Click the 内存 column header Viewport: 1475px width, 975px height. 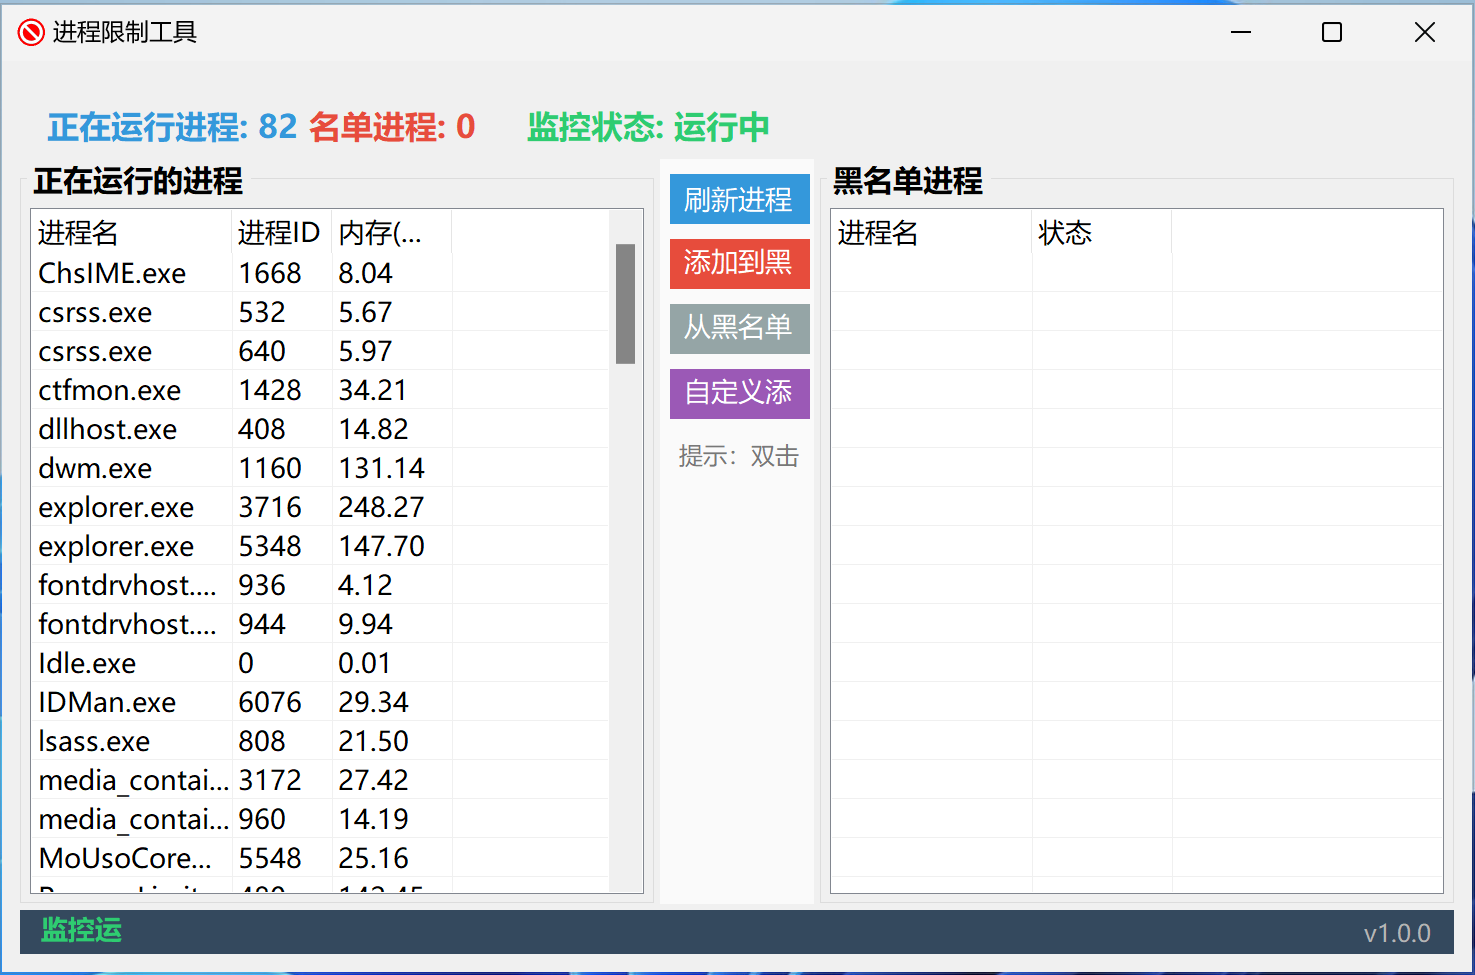[392, 233]
